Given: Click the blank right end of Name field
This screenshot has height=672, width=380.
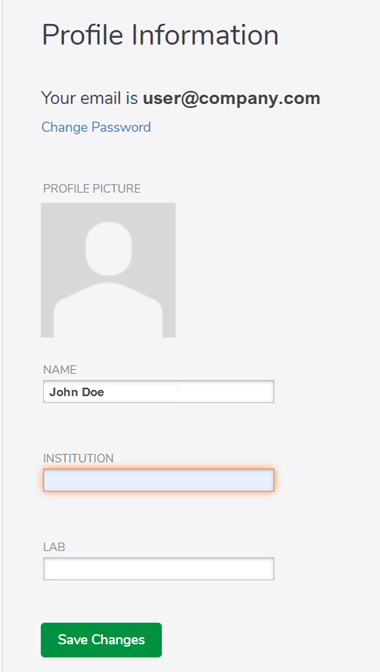Looking at the screenshot, I should click(x=240, y=392).
